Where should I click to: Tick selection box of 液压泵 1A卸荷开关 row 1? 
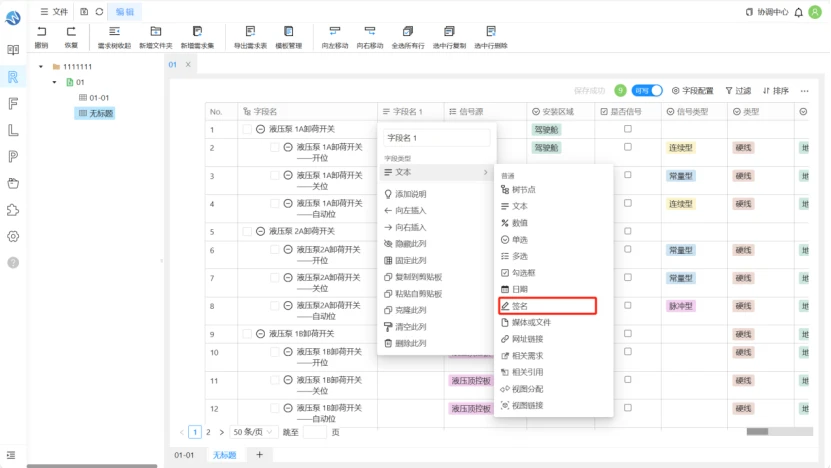tap(247, 129)
